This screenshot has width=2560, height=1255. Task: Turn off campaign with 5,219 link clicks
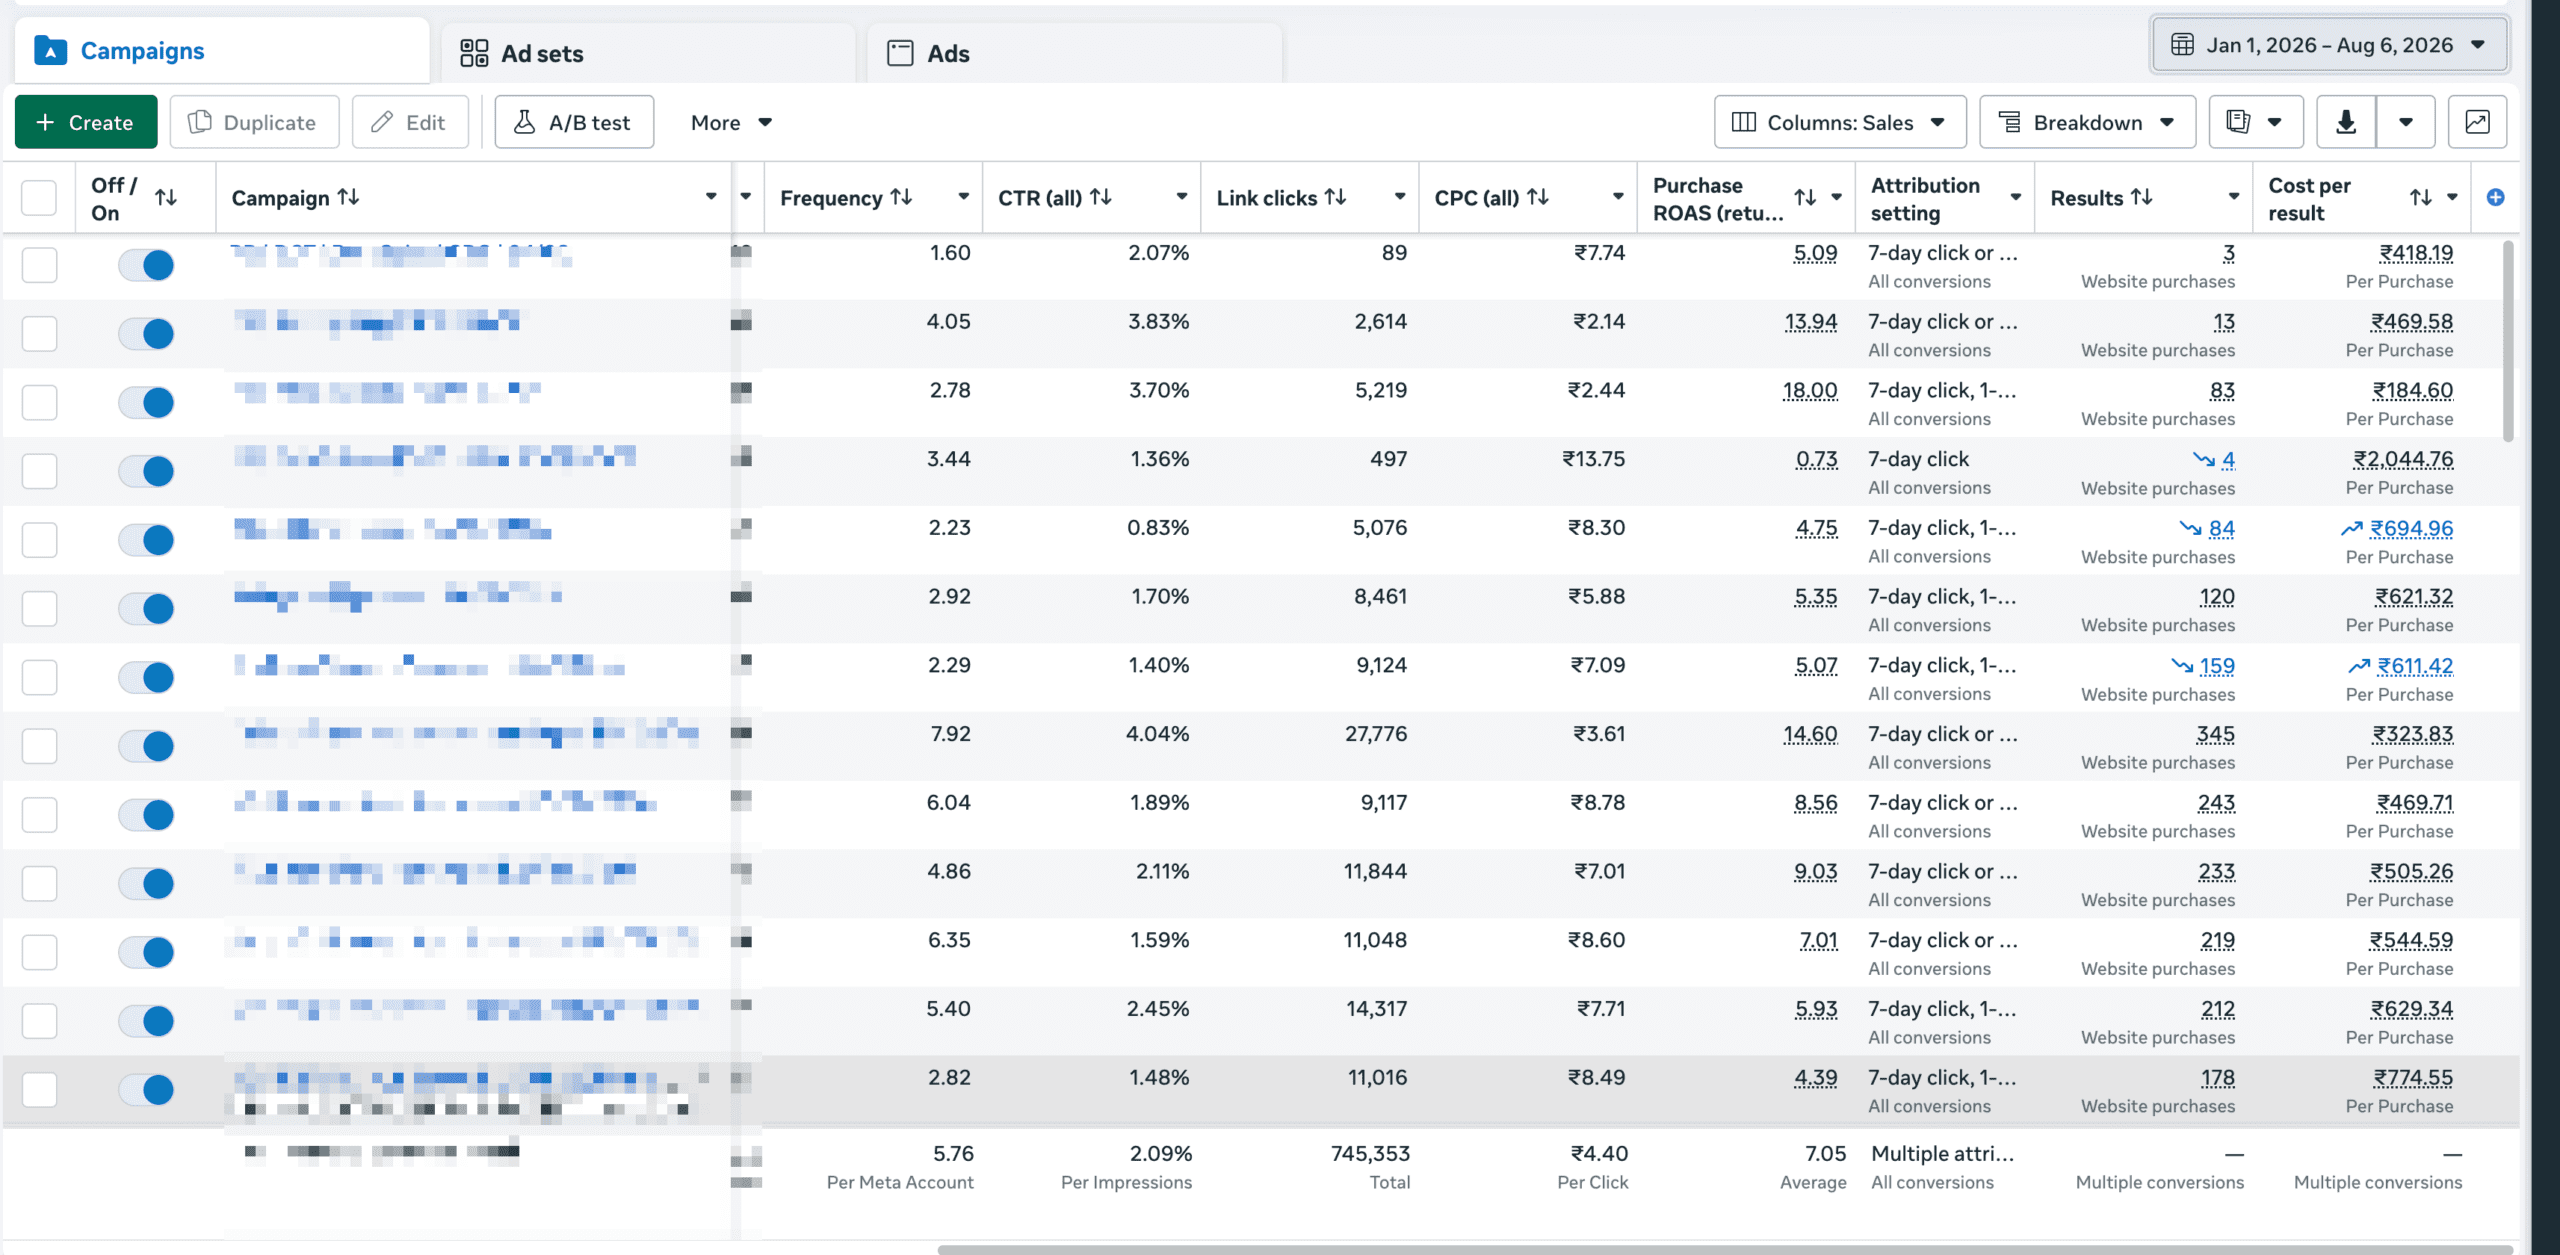coord(146,402)
